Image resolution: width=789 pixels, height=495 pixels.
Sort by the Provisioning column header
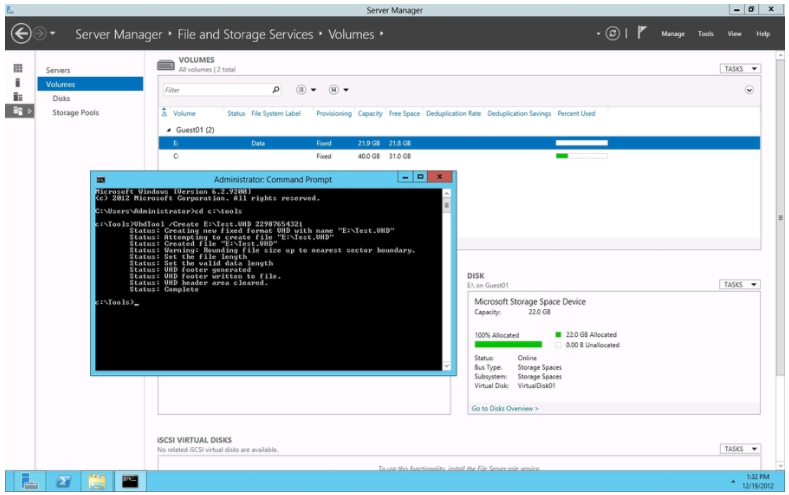[x=334, y=114]
